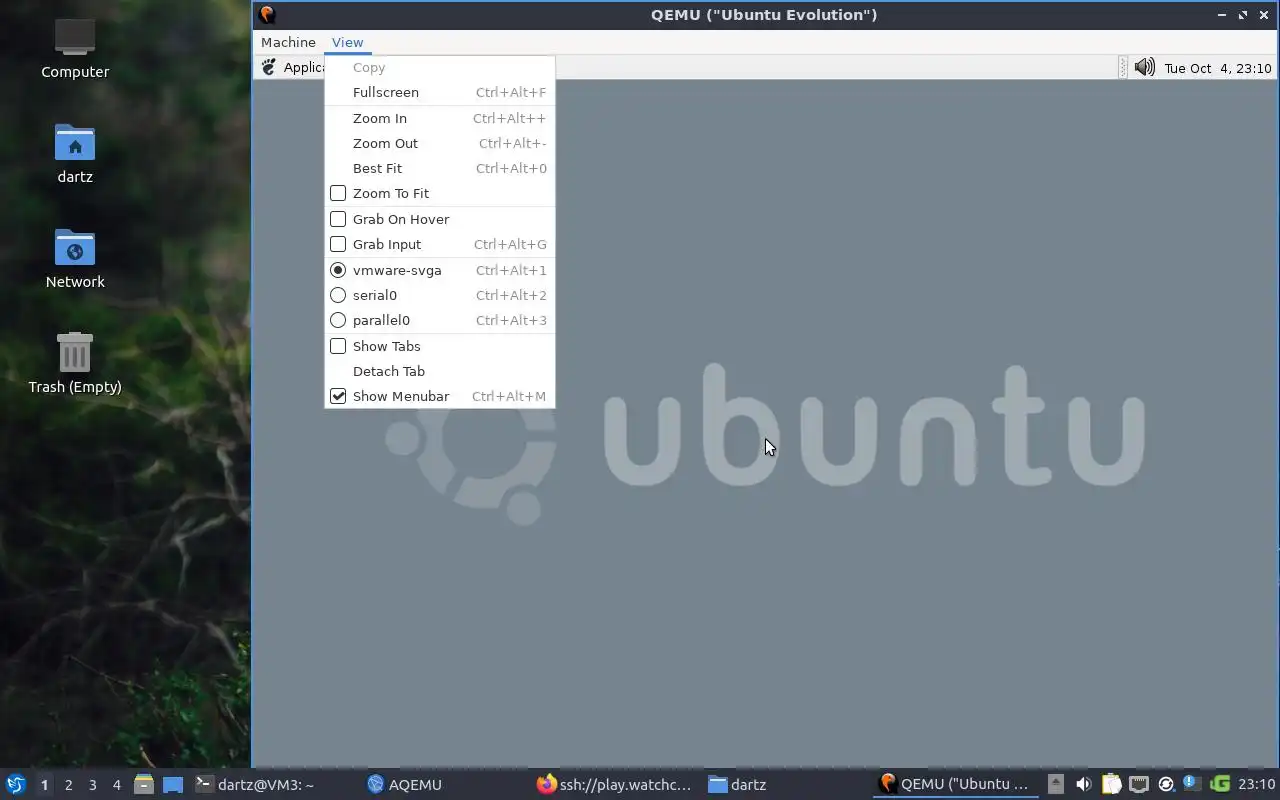Click the blue notification tray icon
Image resolution: width=1280 pixels, height=800 pixels.
tap(1191, 783)
